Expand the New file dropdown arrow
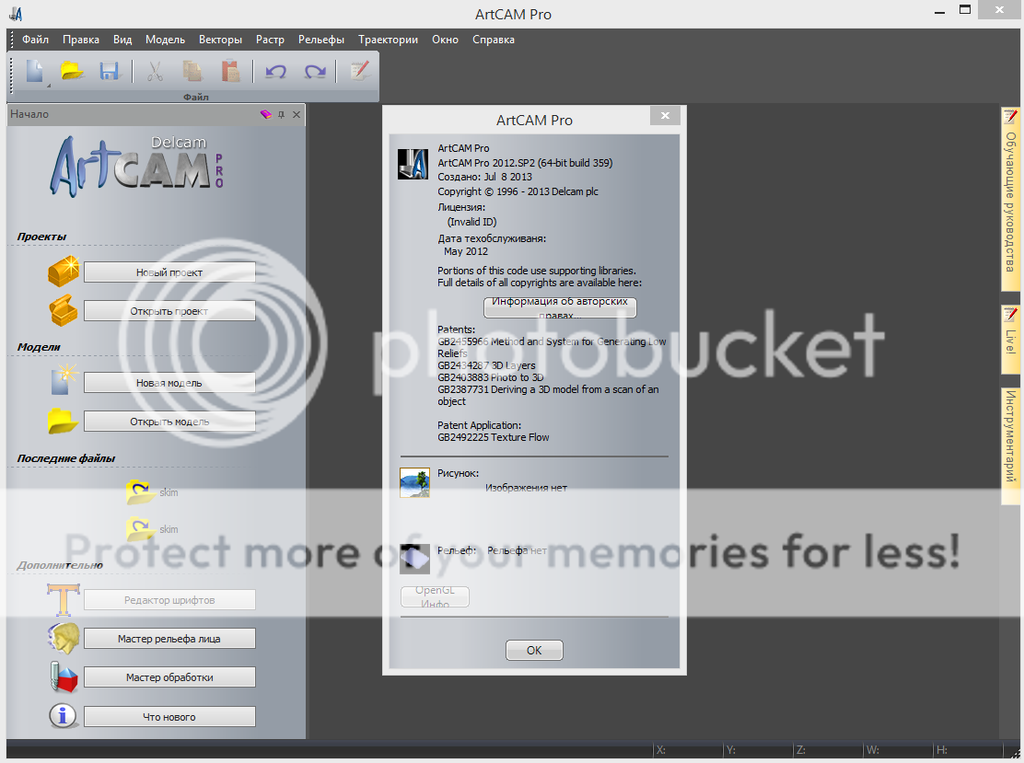Screen dimensions: 1024x763 click(48, 84)
